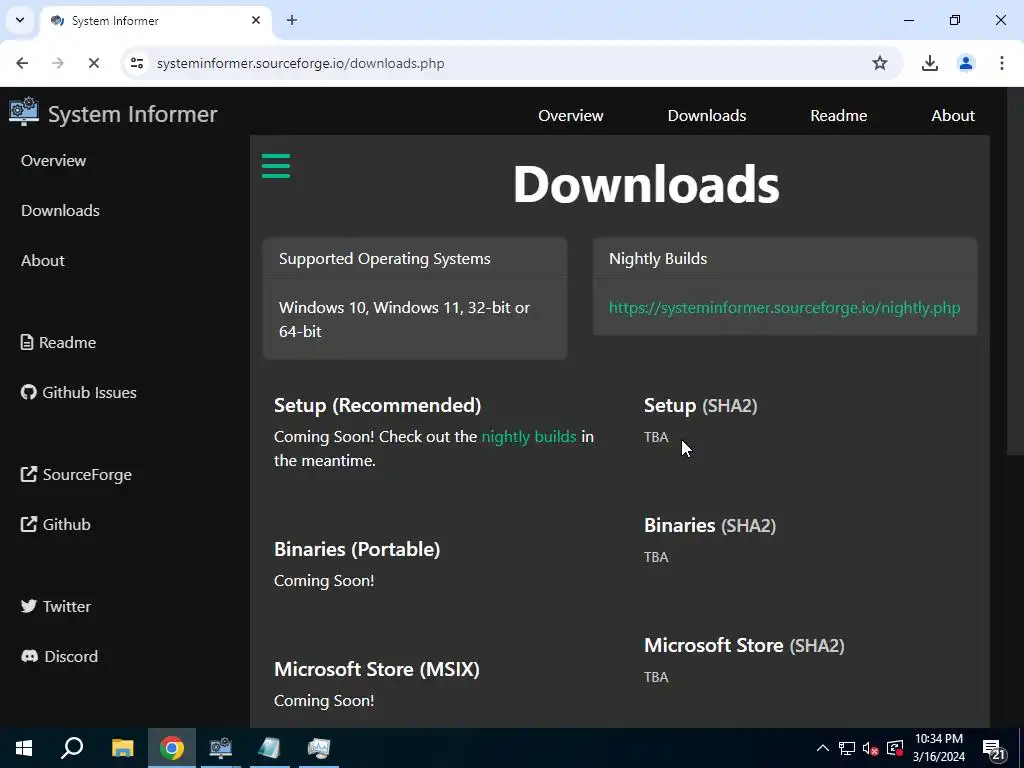Viewport: 1024px width, 768px height.
Task: Open the Chrome downloads icon
Action: pos(930,63)
